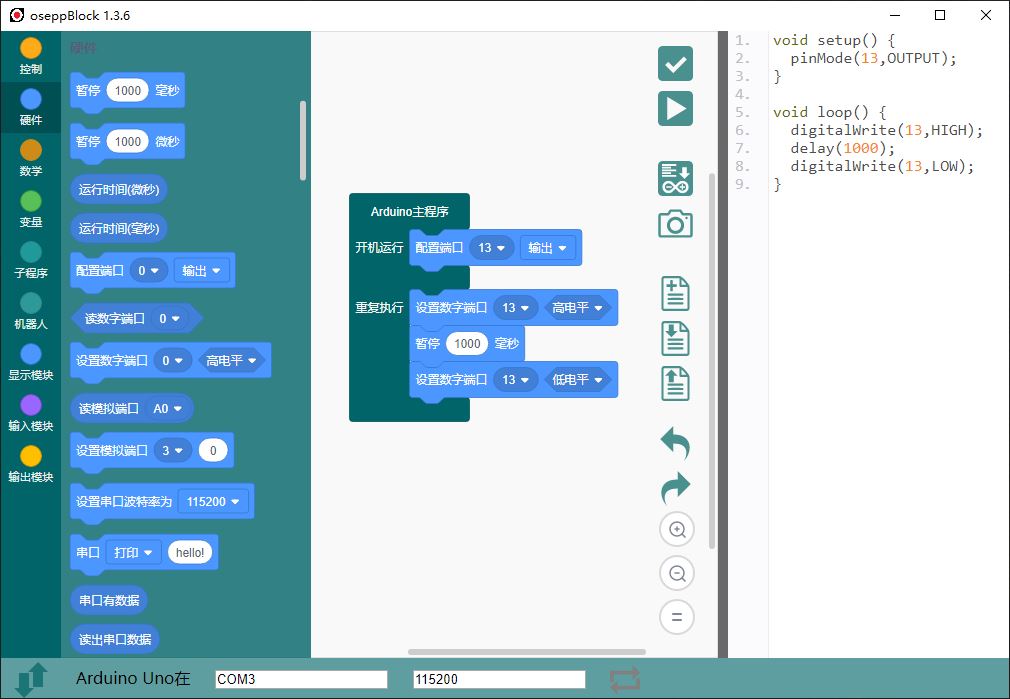Select the 控制 category tab
This screenshot has width=1010, height=699.
tap(31, 56)
